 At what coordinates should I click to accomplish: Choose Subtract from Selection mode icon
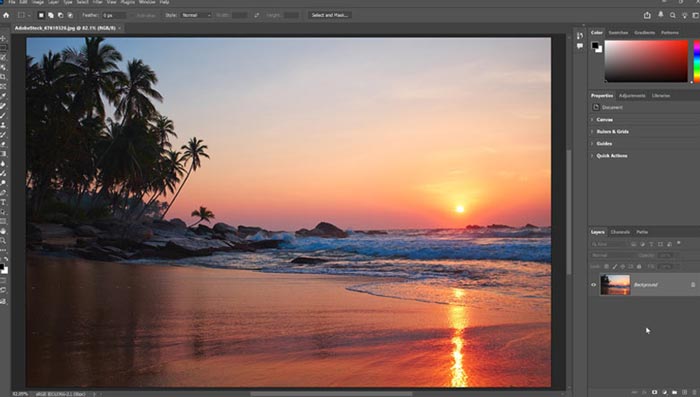(61, 15)
